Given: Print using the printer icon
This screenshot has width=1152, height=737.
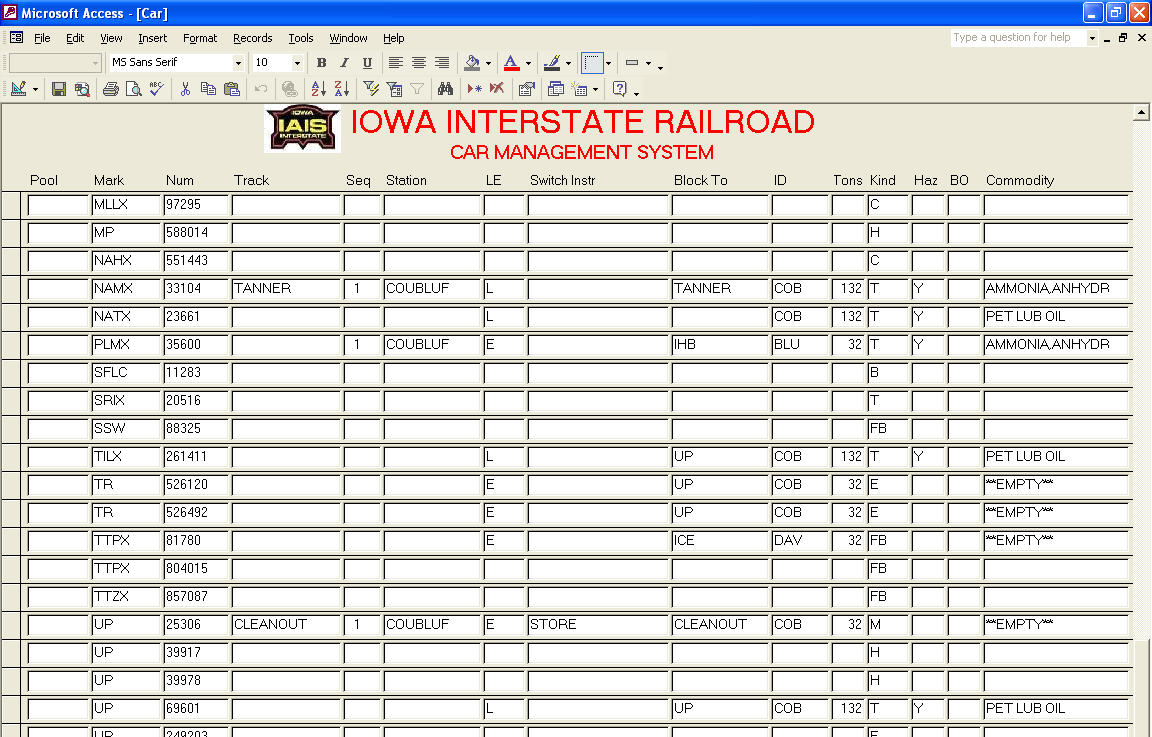Looking at the screenshot, I should (110, 89).
